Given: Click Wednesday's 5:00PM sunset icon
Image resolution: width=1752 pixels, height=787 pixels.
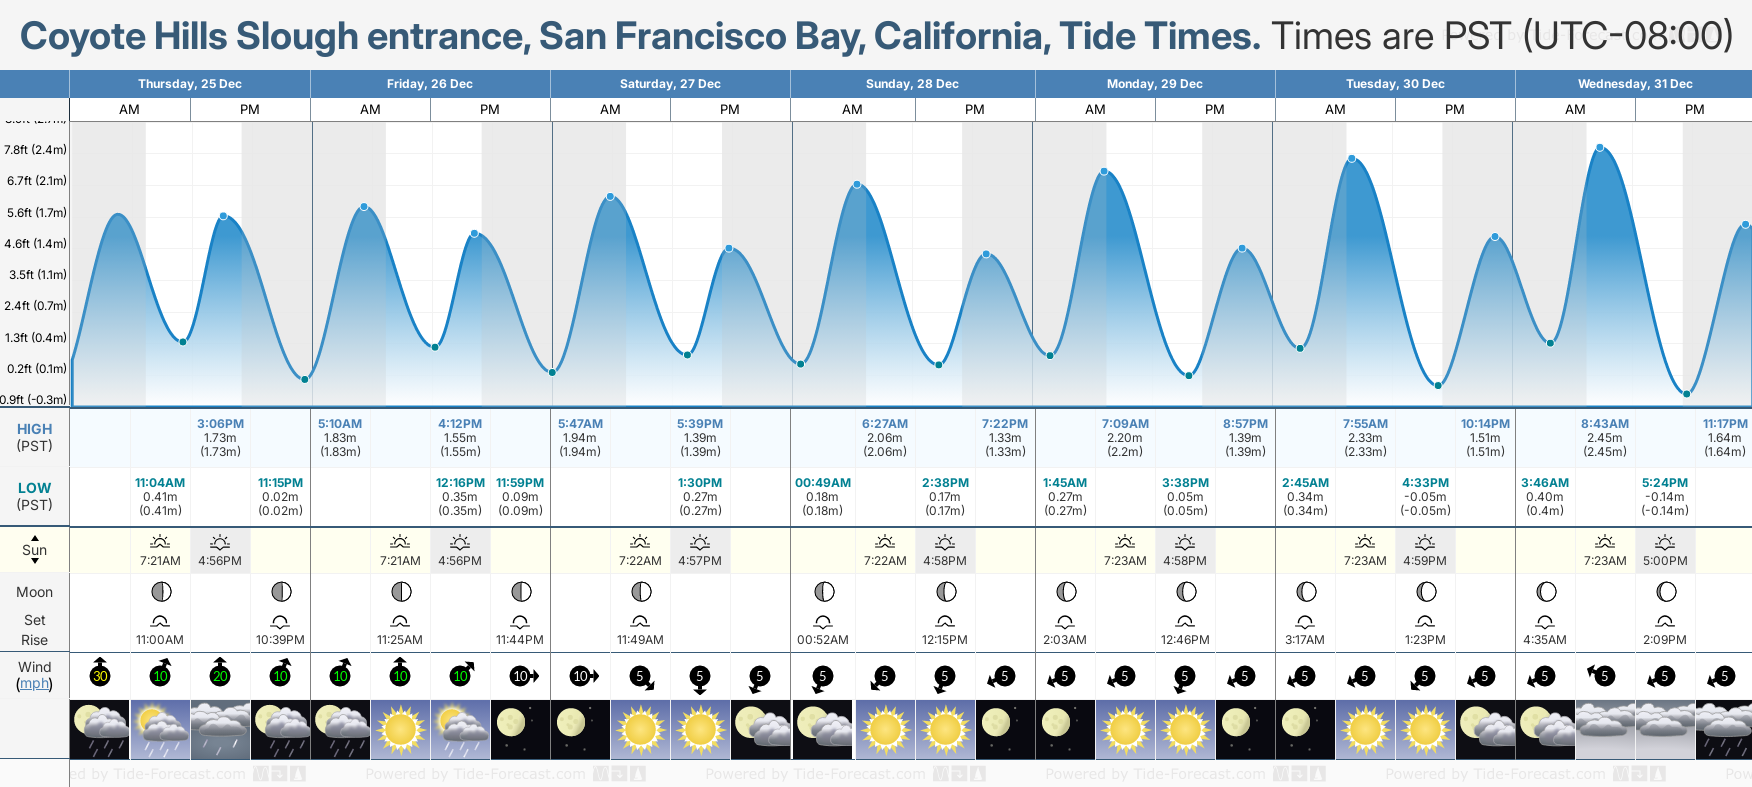Looking at the screenshot, I should tap(1665, 542).
